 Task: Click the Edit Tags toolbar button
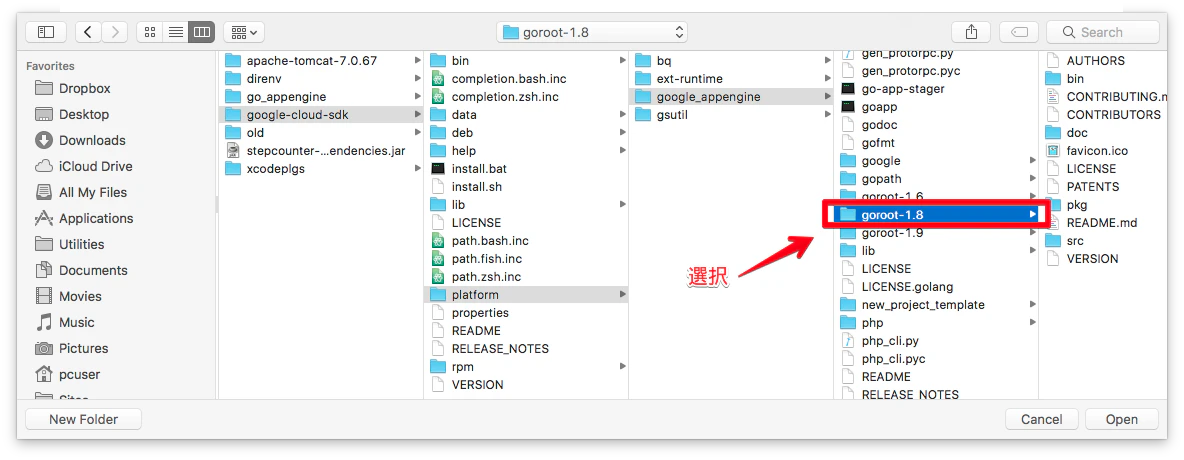1019,32
